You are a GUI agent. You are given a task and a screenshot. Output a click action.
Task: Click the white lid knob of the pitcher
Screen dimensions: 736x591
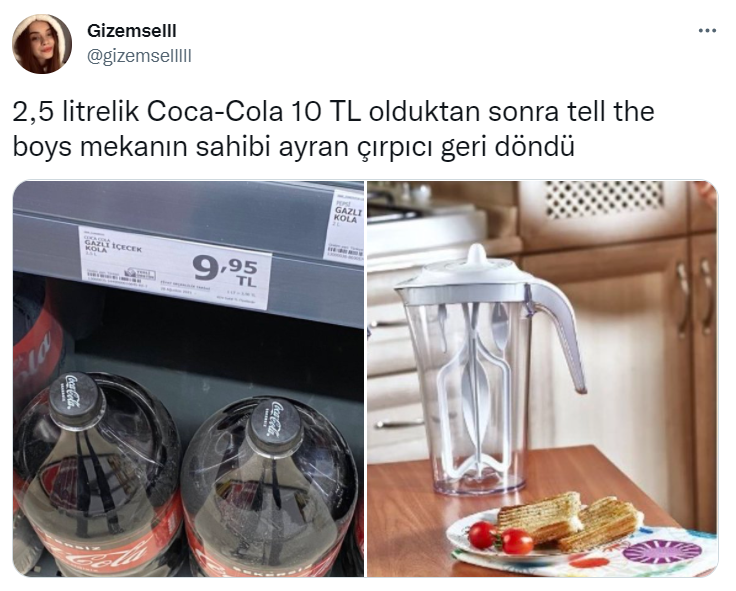pos(477,256)
